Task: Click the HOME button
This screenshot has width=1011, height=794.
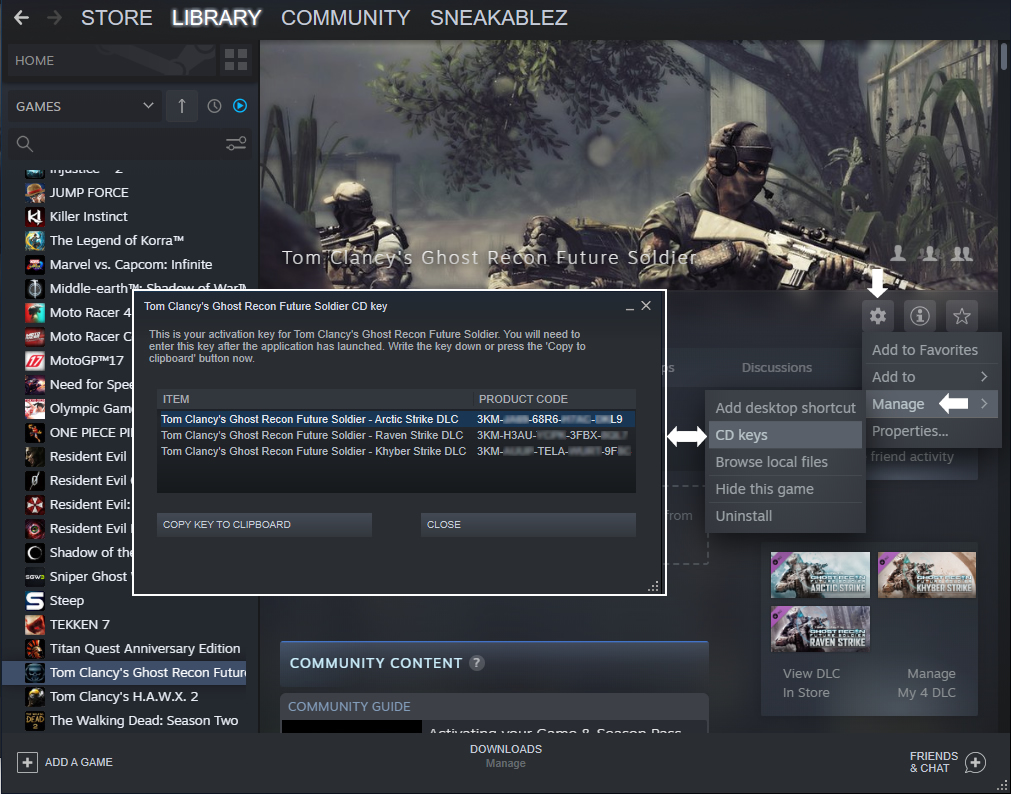Action: coord(111,60)
